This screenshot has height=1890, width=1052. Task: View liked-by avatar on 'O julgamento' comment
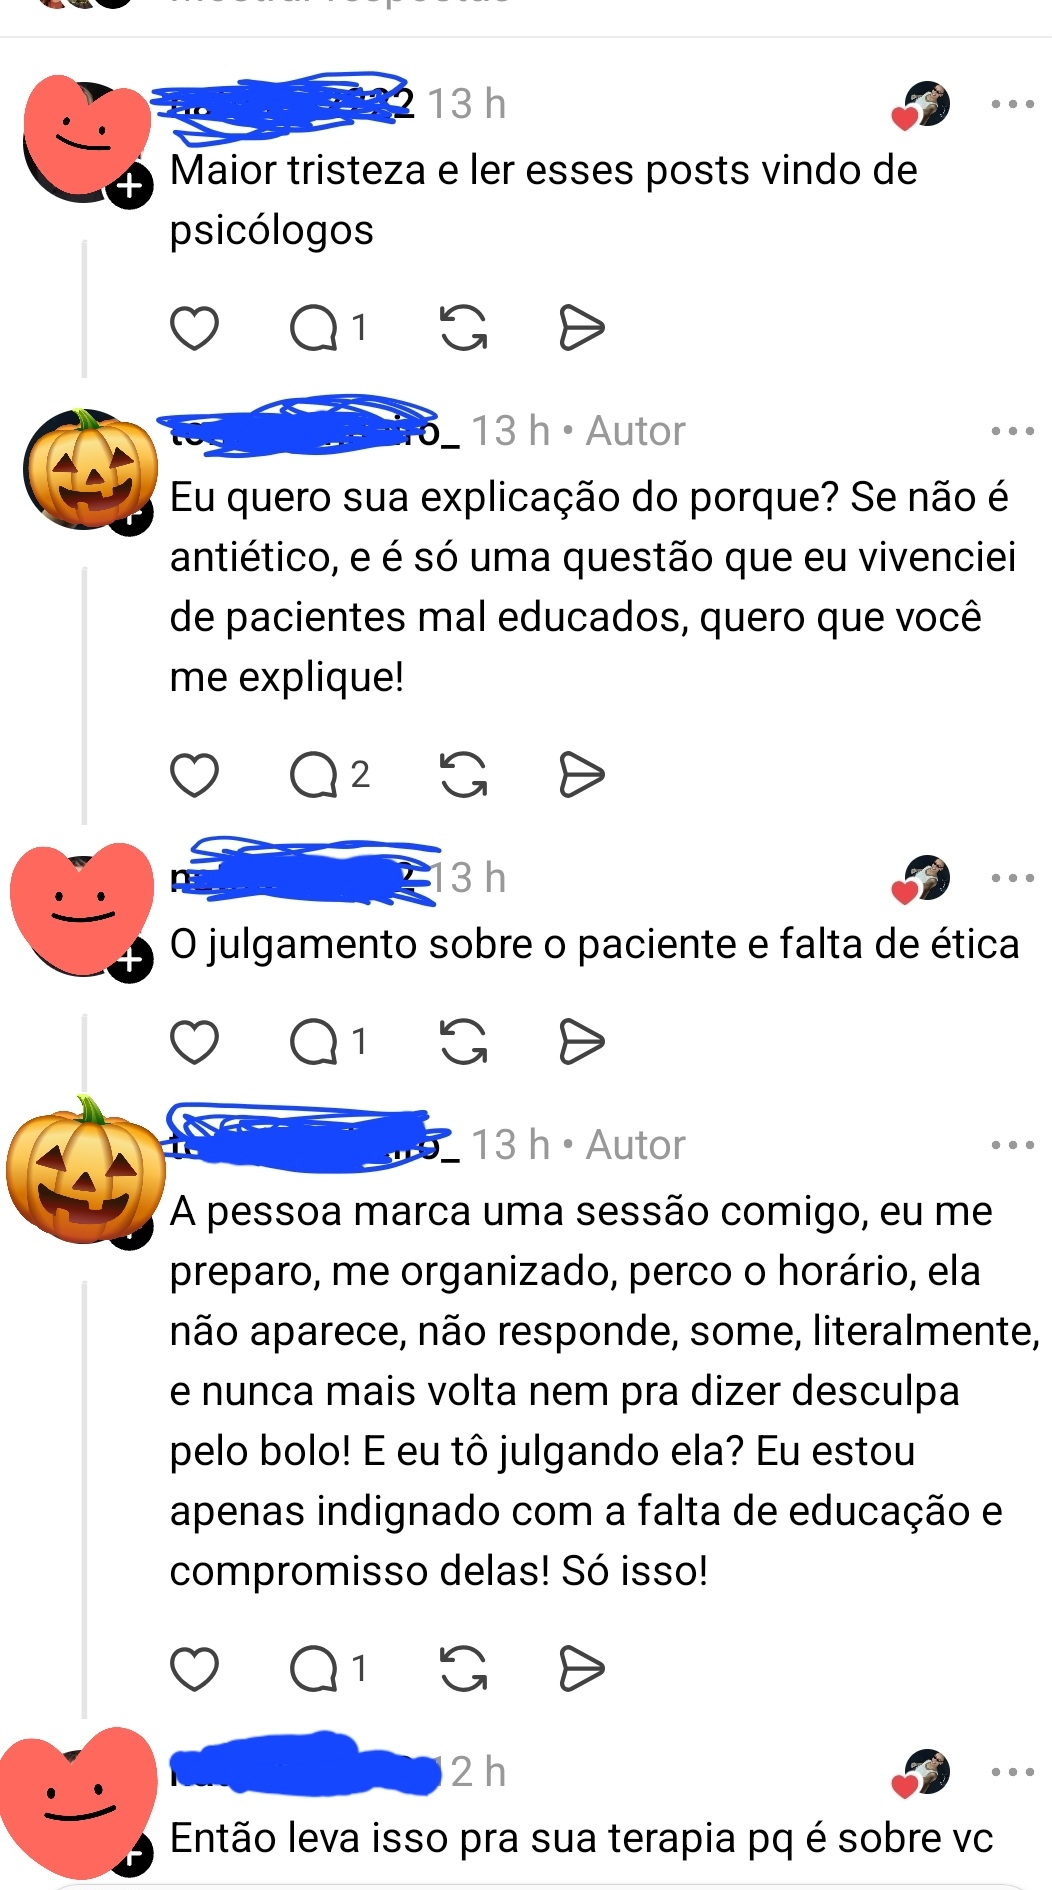click(921, 879)
